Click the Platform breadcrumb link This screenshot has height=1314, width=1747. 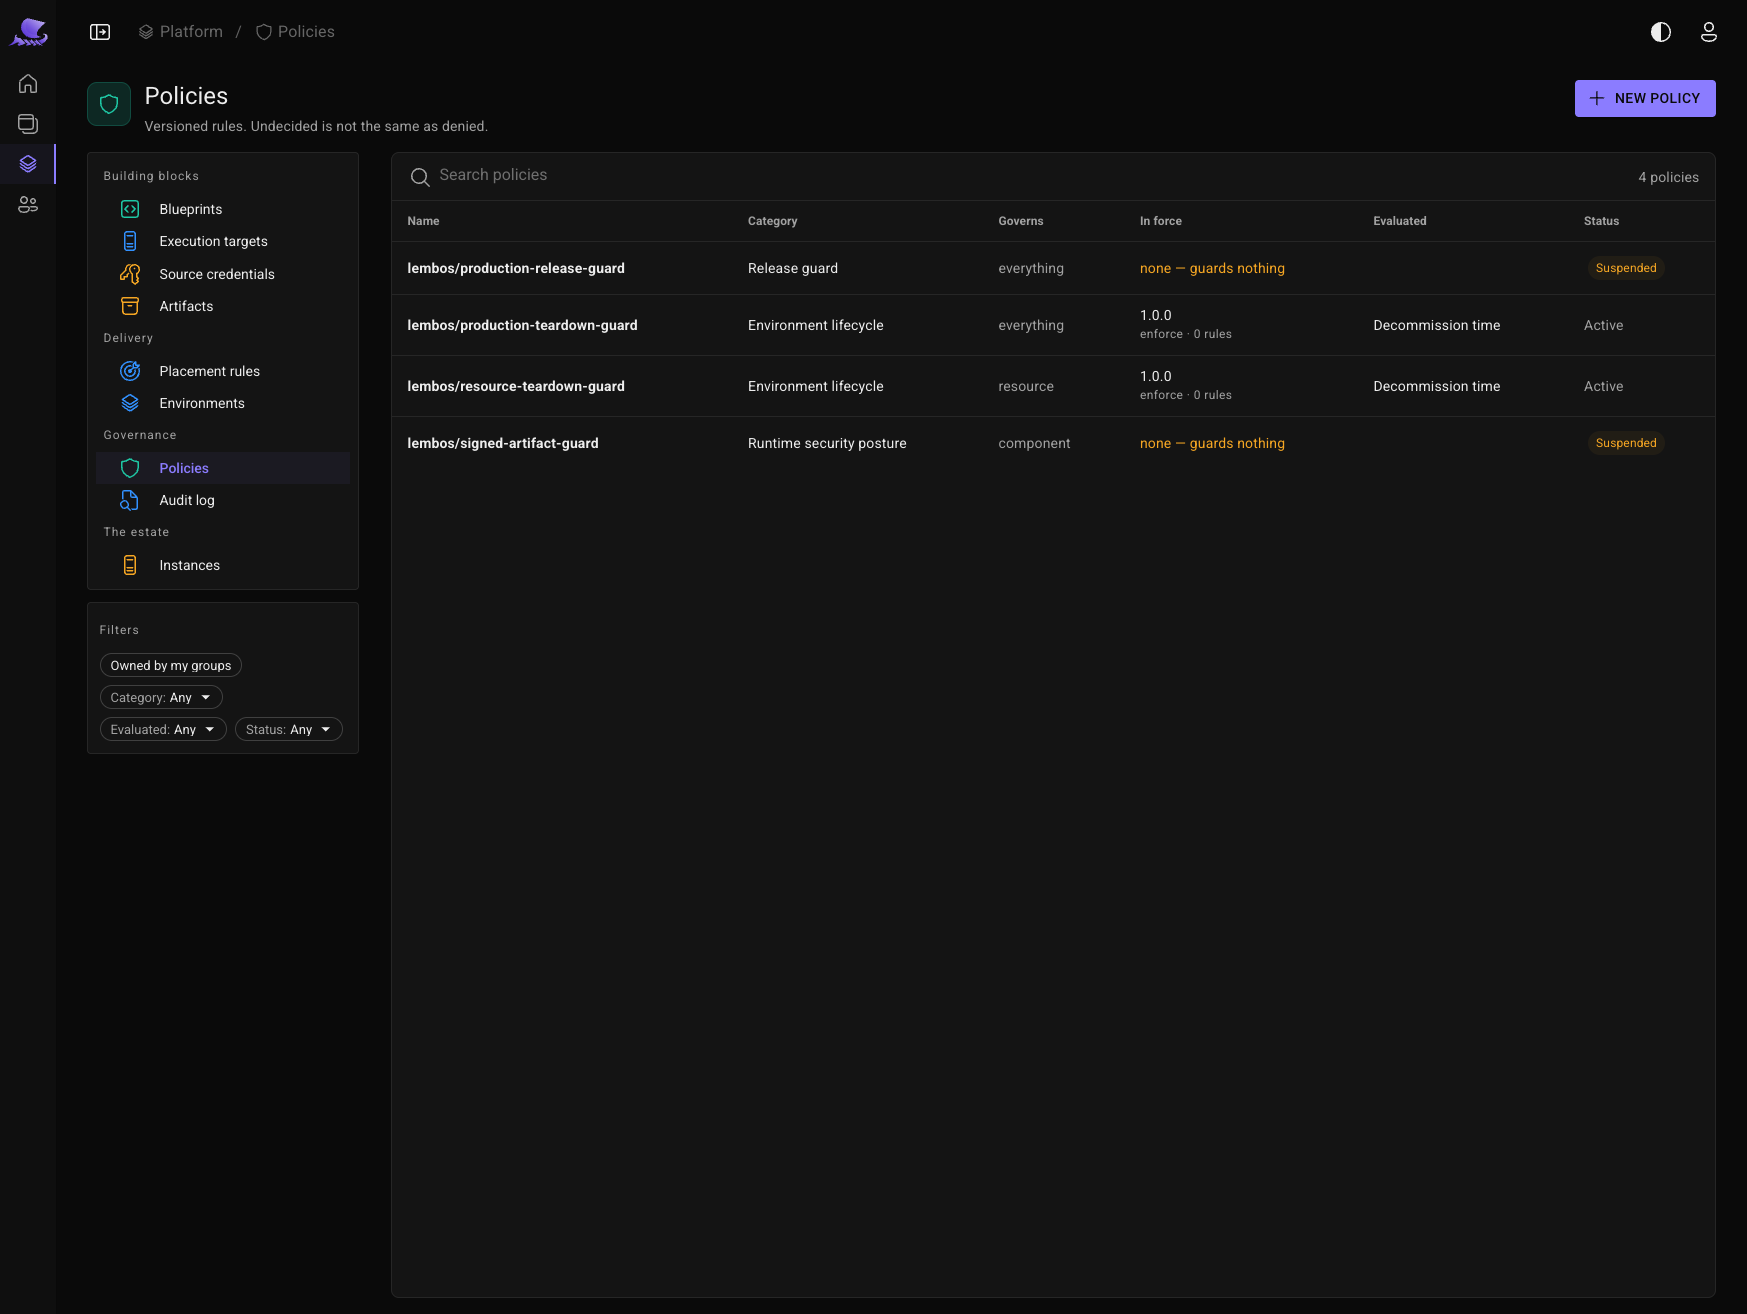pyautogui.click(x=181, y=32)
